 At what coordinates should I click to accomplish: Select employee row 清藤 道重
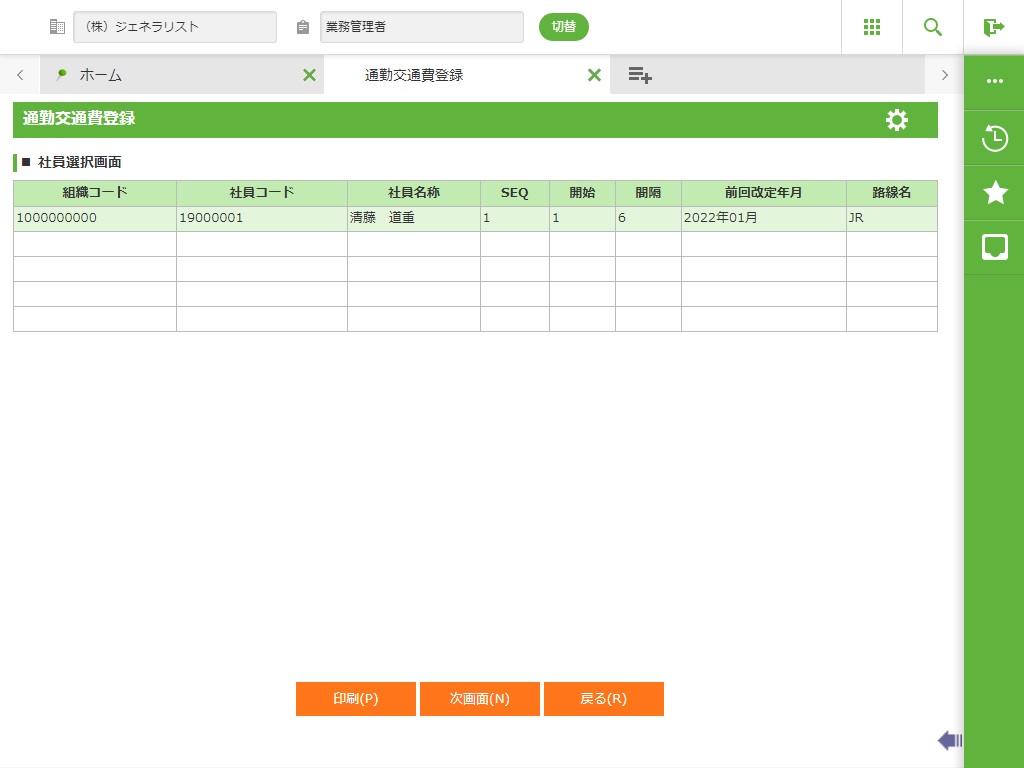click(x=413, y=218)
